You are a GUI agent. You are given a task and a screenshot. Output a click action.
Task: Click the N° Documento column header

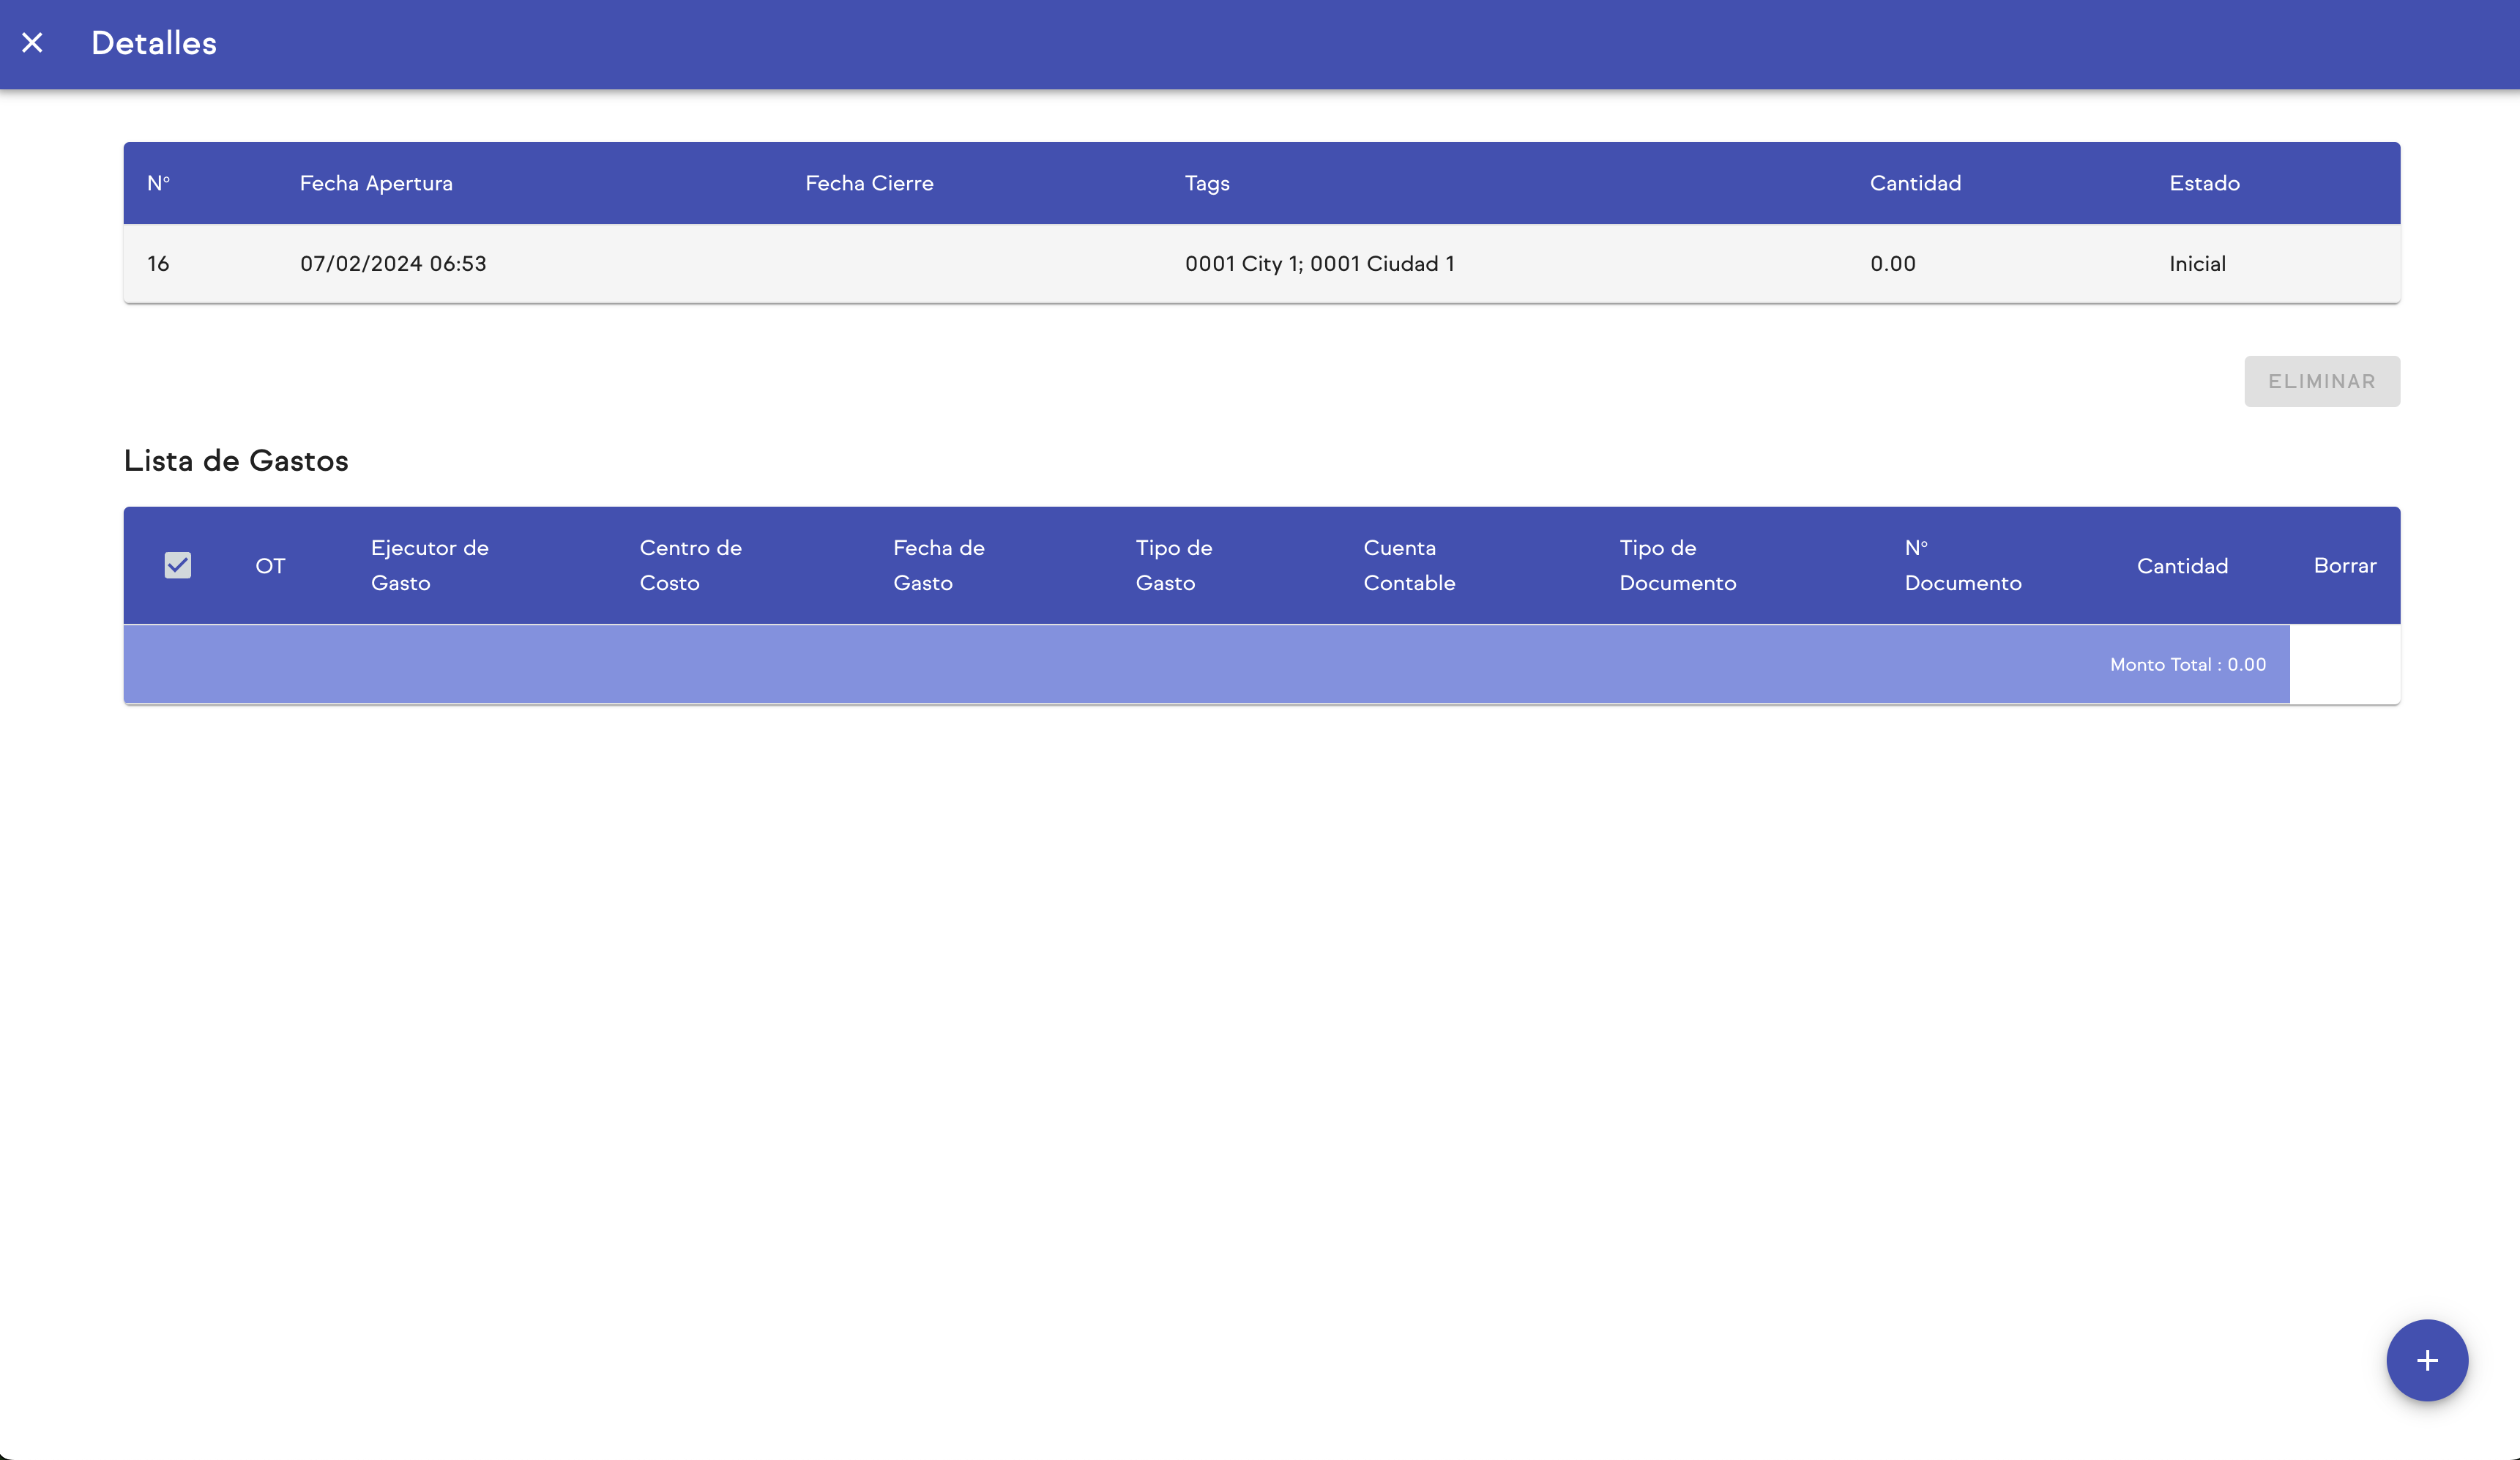point(1962,565)
